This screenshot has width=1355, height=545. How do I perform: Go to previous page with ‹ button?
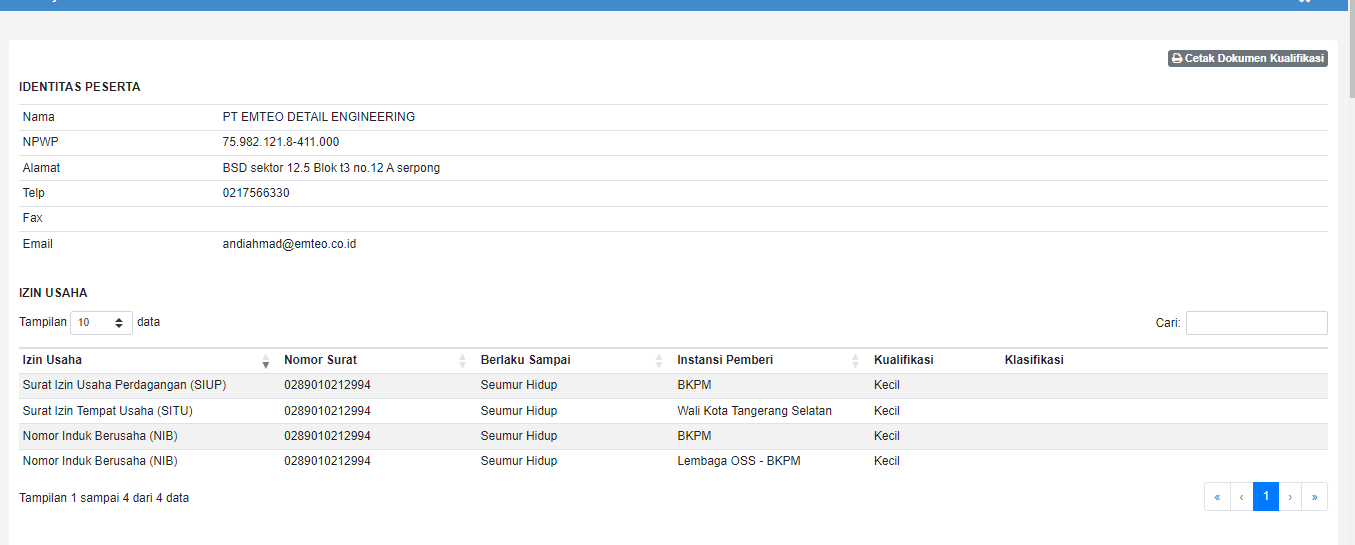click(x=1241, y=497)
